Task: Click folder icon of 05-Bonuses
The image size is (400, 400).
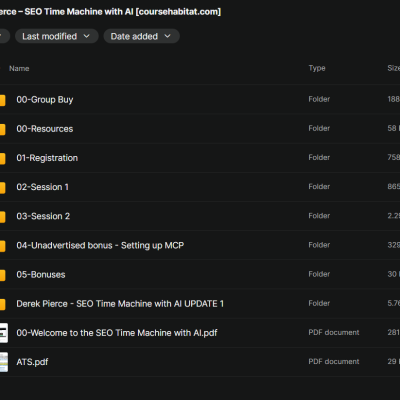Action: [x=2, y=275]
